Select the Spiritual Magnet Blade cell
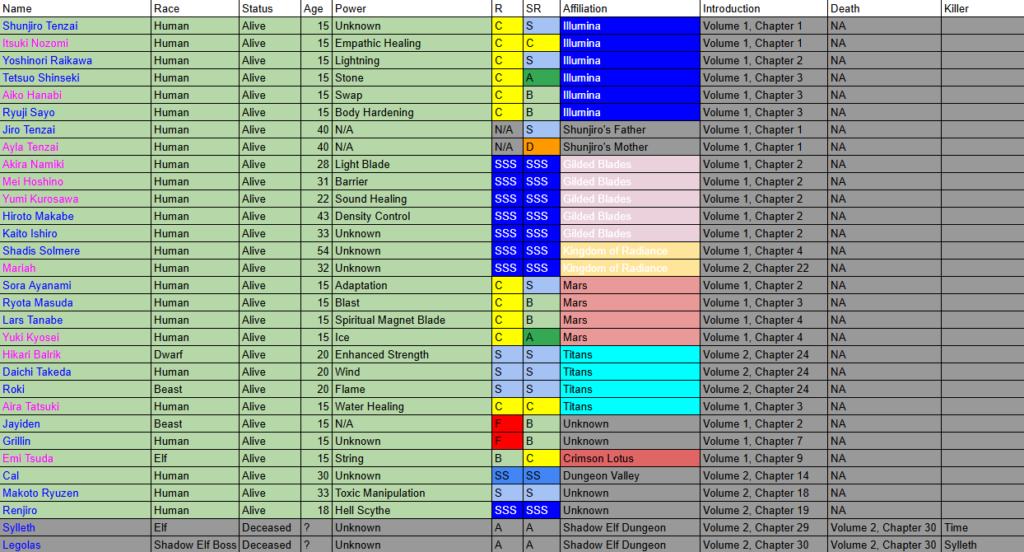 pyautogui.click(x=389, y=320)
